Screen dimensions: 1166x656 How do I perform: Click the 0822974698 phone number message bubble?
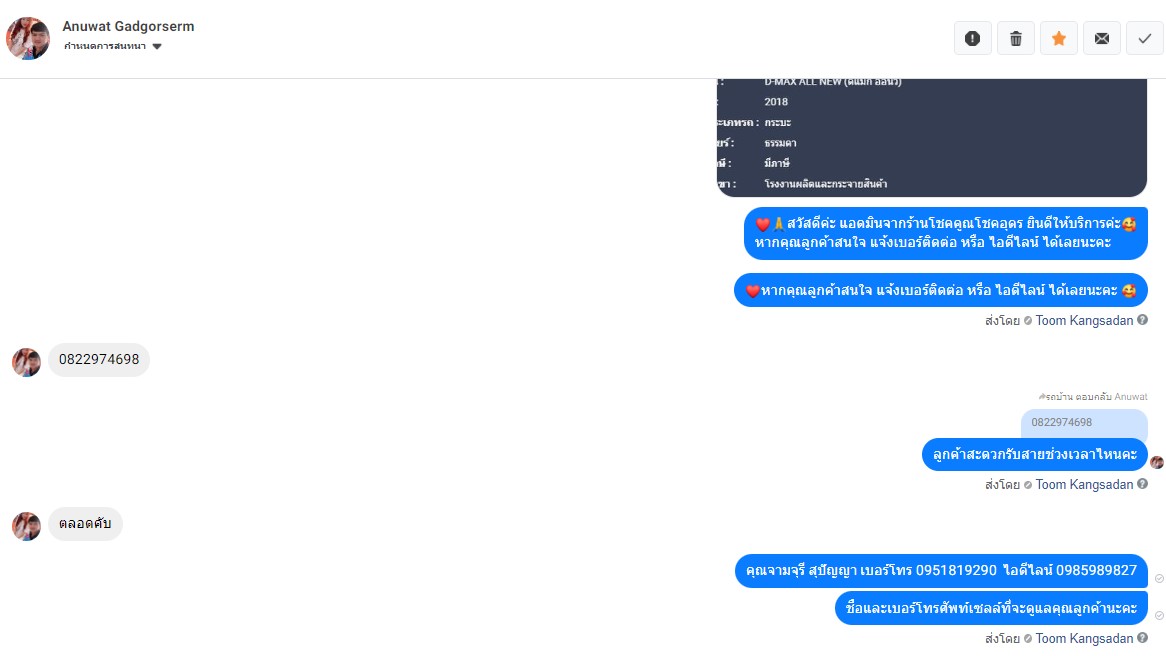[99, 360]
